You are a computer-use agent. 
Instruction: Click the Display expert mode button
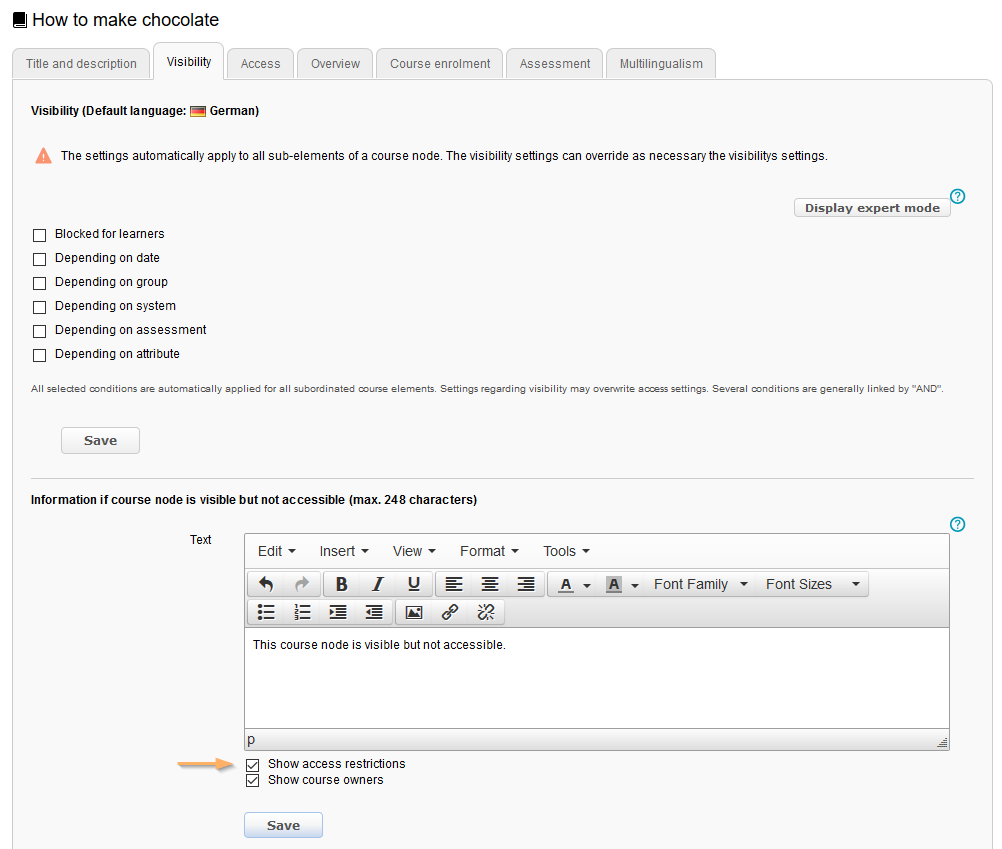(872, 208)
